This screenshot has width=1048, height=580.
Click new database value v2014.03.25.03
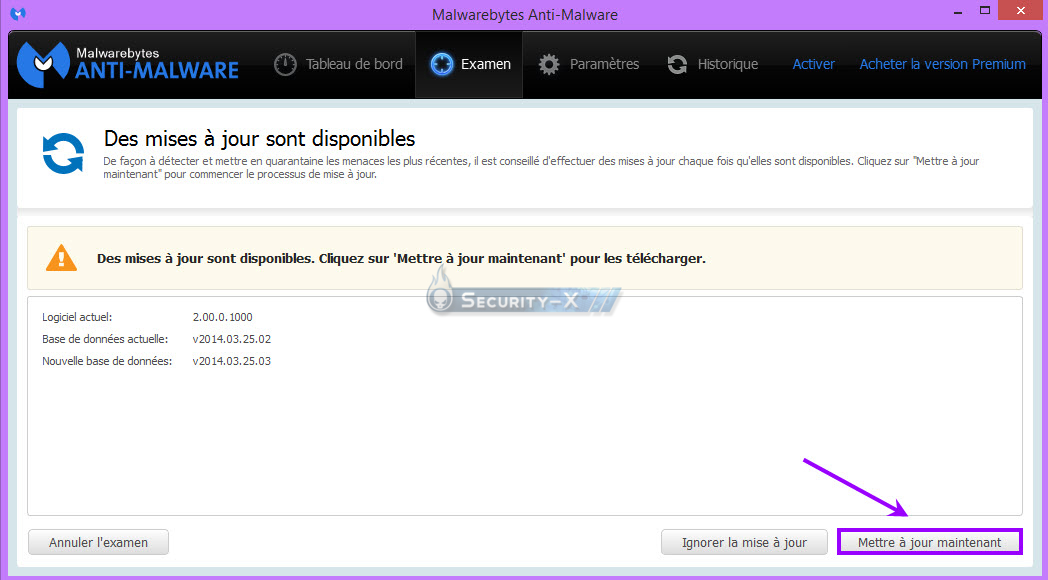pos(232,361)
